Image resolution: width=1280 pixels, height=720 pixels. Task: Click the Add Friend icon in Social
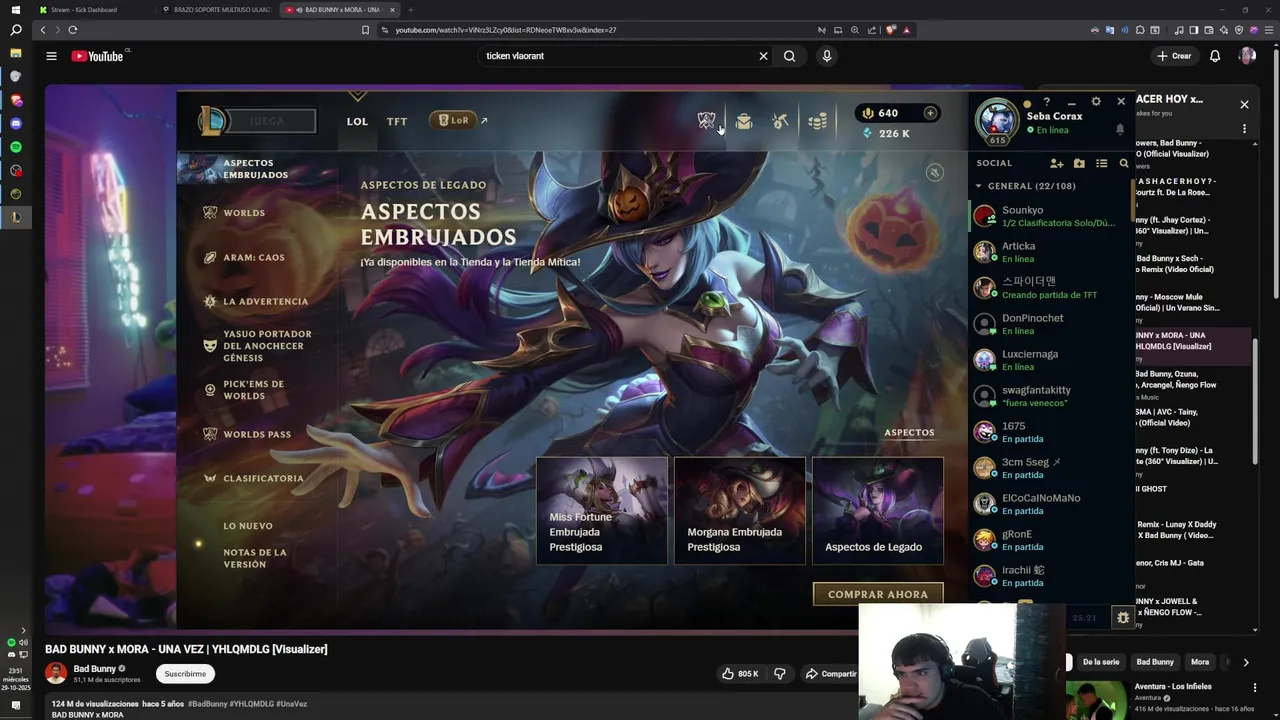point(1056,163)
